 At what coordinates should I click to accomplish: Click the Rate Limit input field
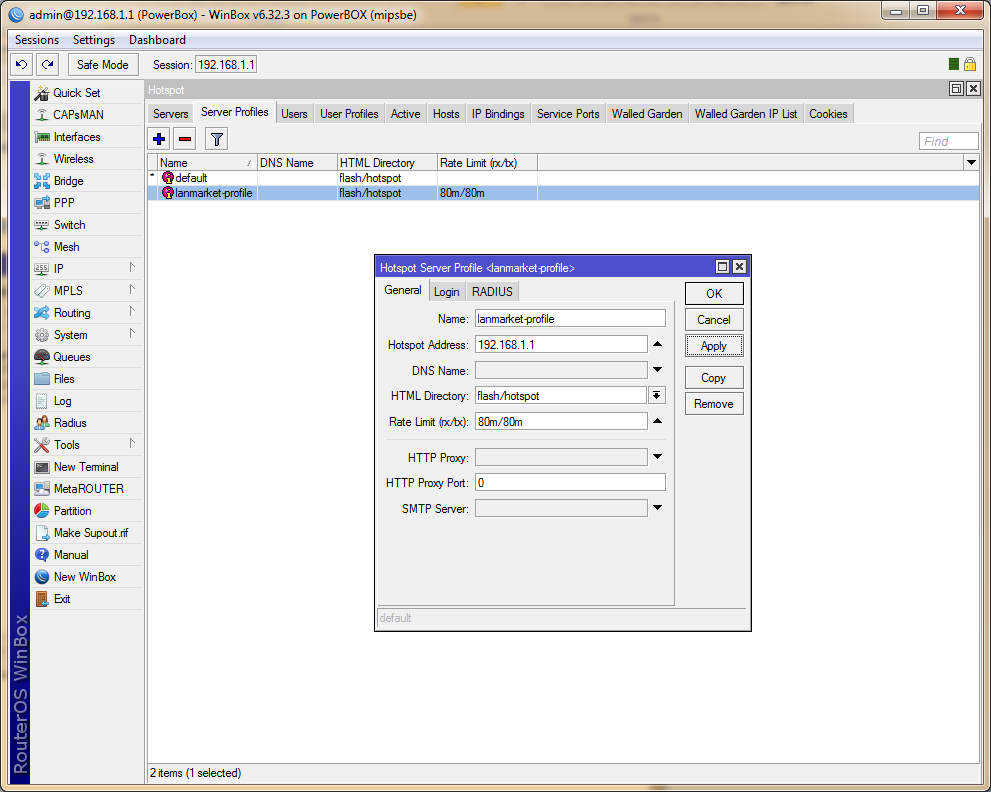click(561, 422)
